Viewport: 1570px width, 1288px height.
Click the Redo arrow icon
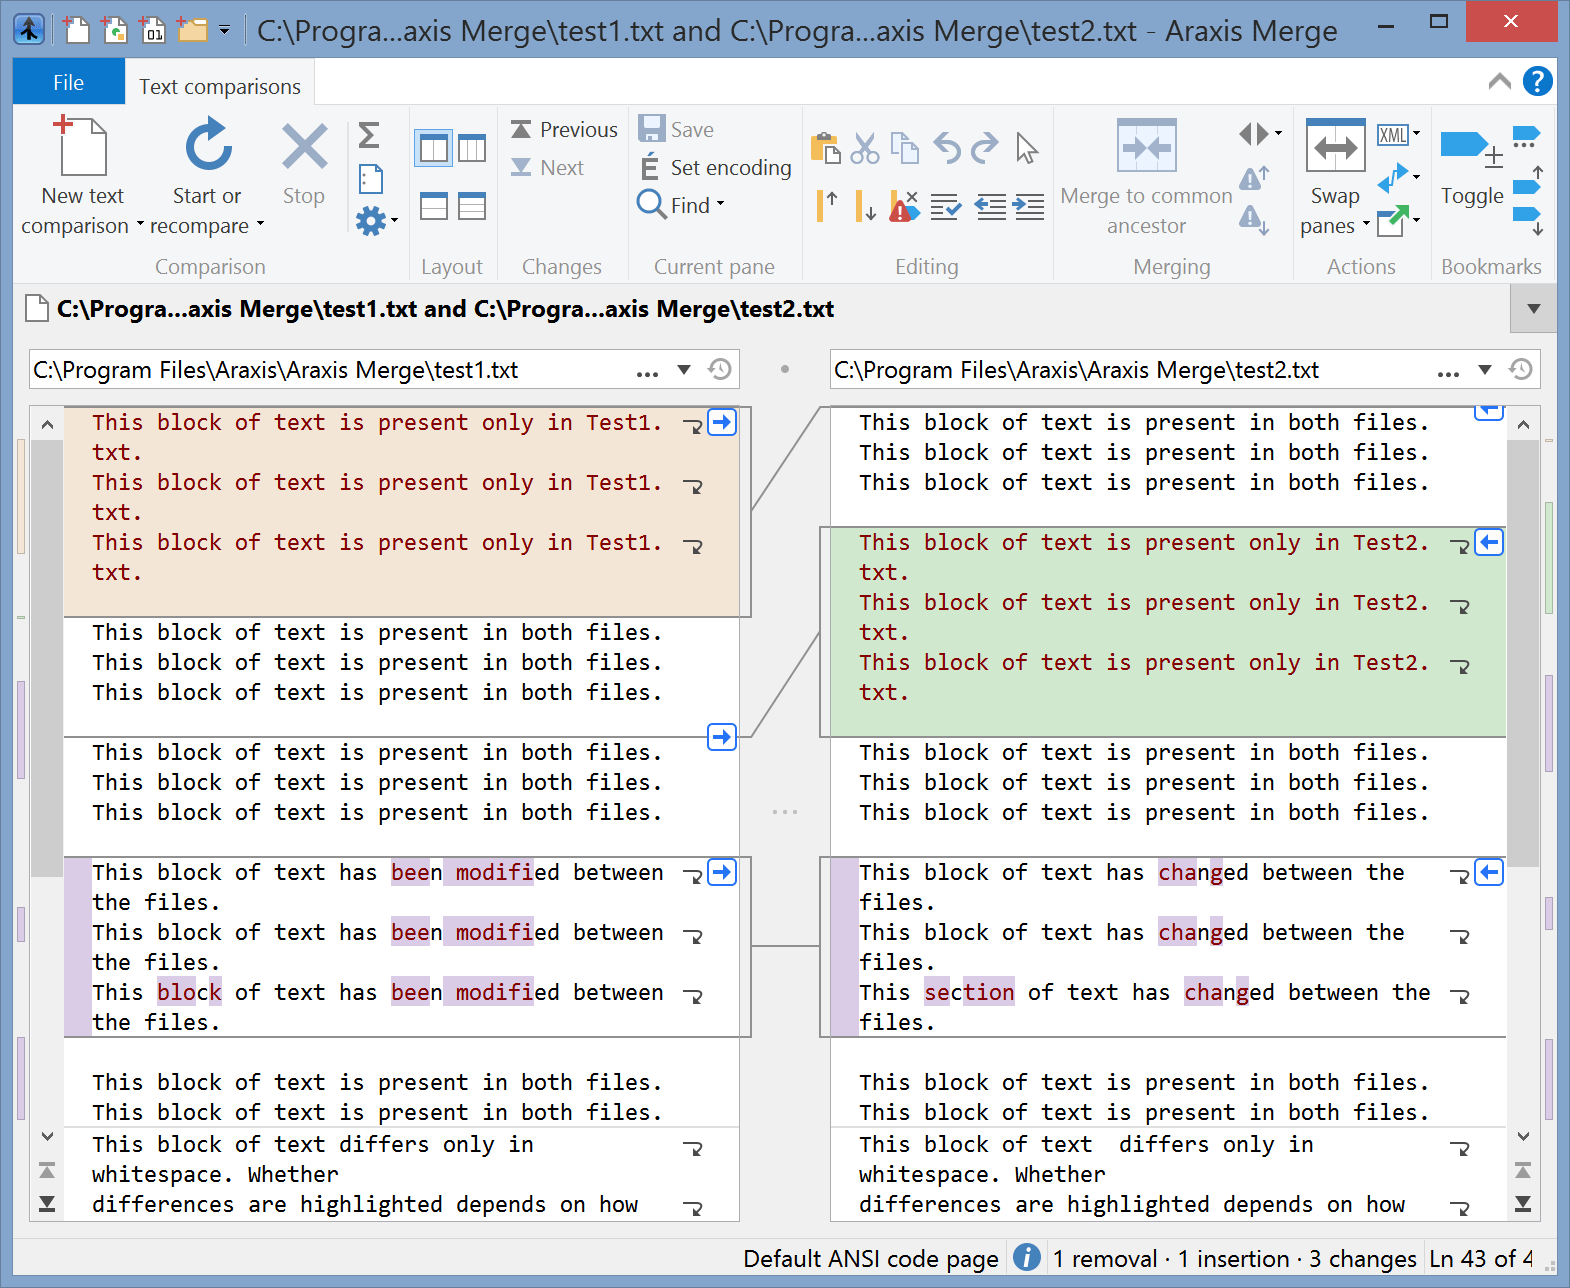985,148
